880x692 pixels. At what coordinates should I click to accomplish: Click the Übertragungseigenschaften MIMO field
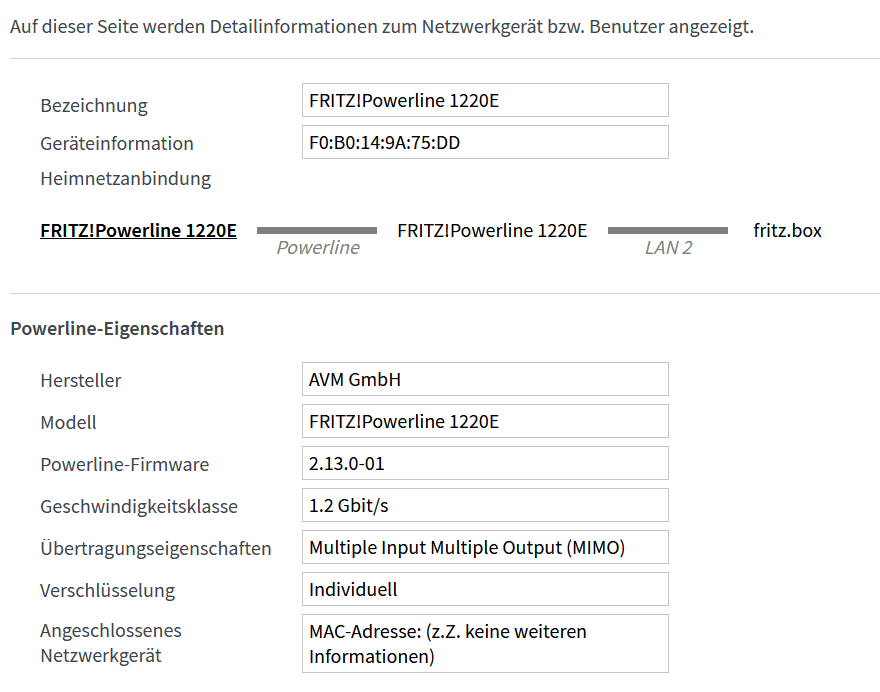(x=485, y=547)
